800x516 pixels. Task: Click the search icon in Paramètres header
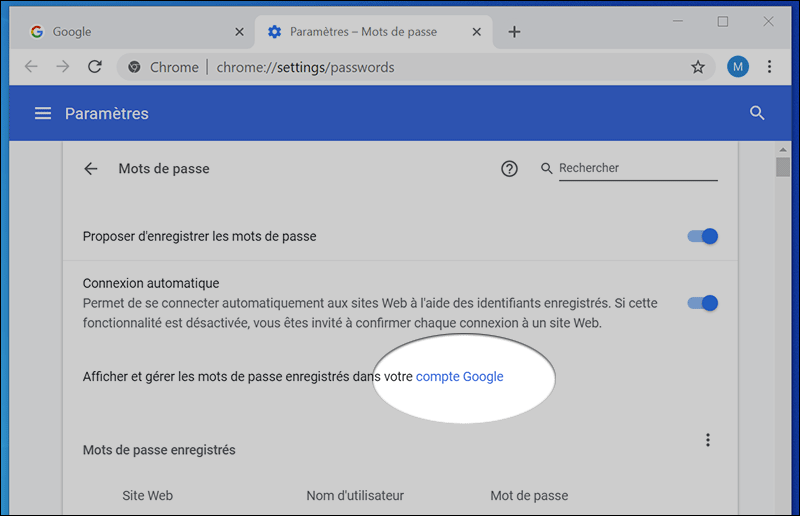(757, 113)
